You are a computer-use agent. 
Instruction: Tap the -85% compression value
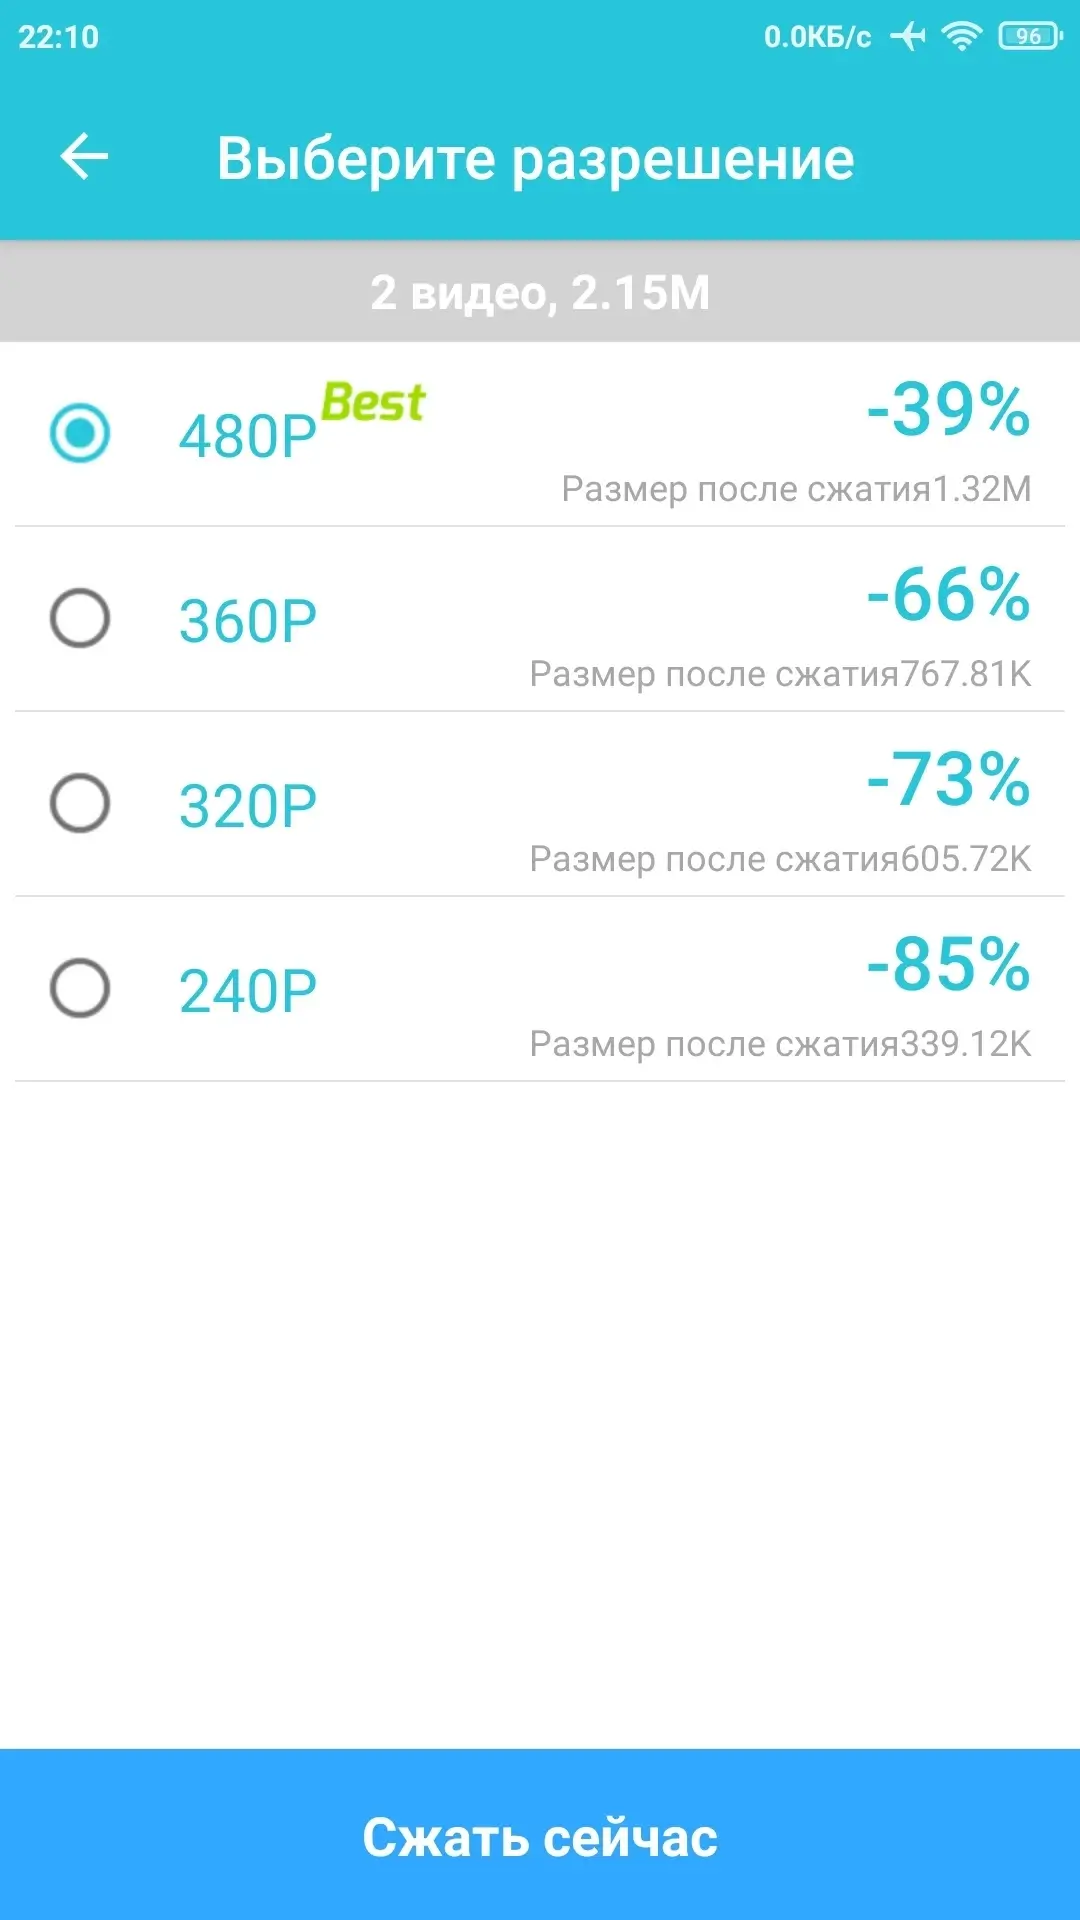tap(948, 965)
